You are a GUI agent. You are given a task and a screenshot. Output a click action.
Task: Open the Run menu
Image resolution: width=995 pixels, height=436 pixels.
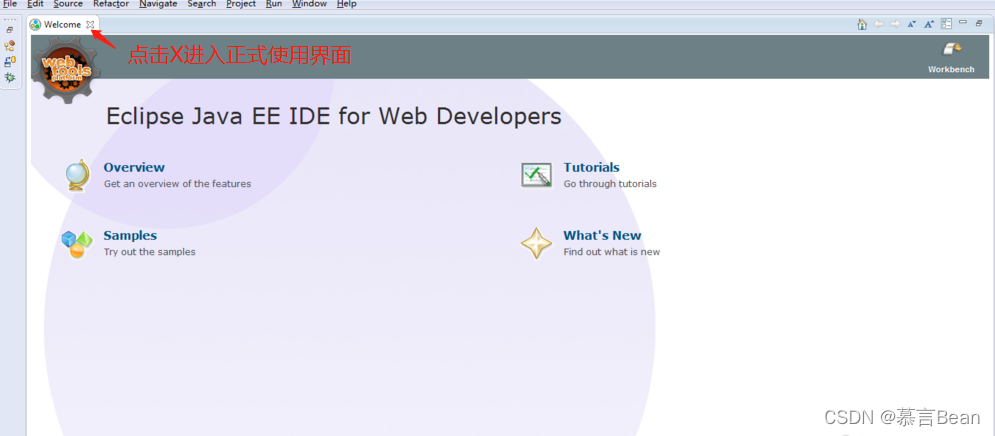point(273,4)
